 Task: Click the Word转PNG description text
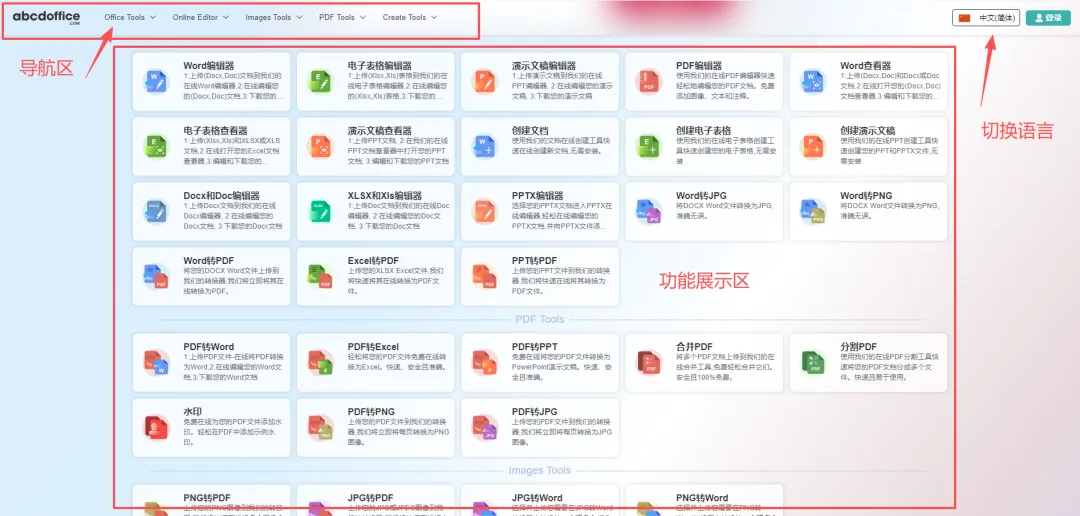point(889,211)
